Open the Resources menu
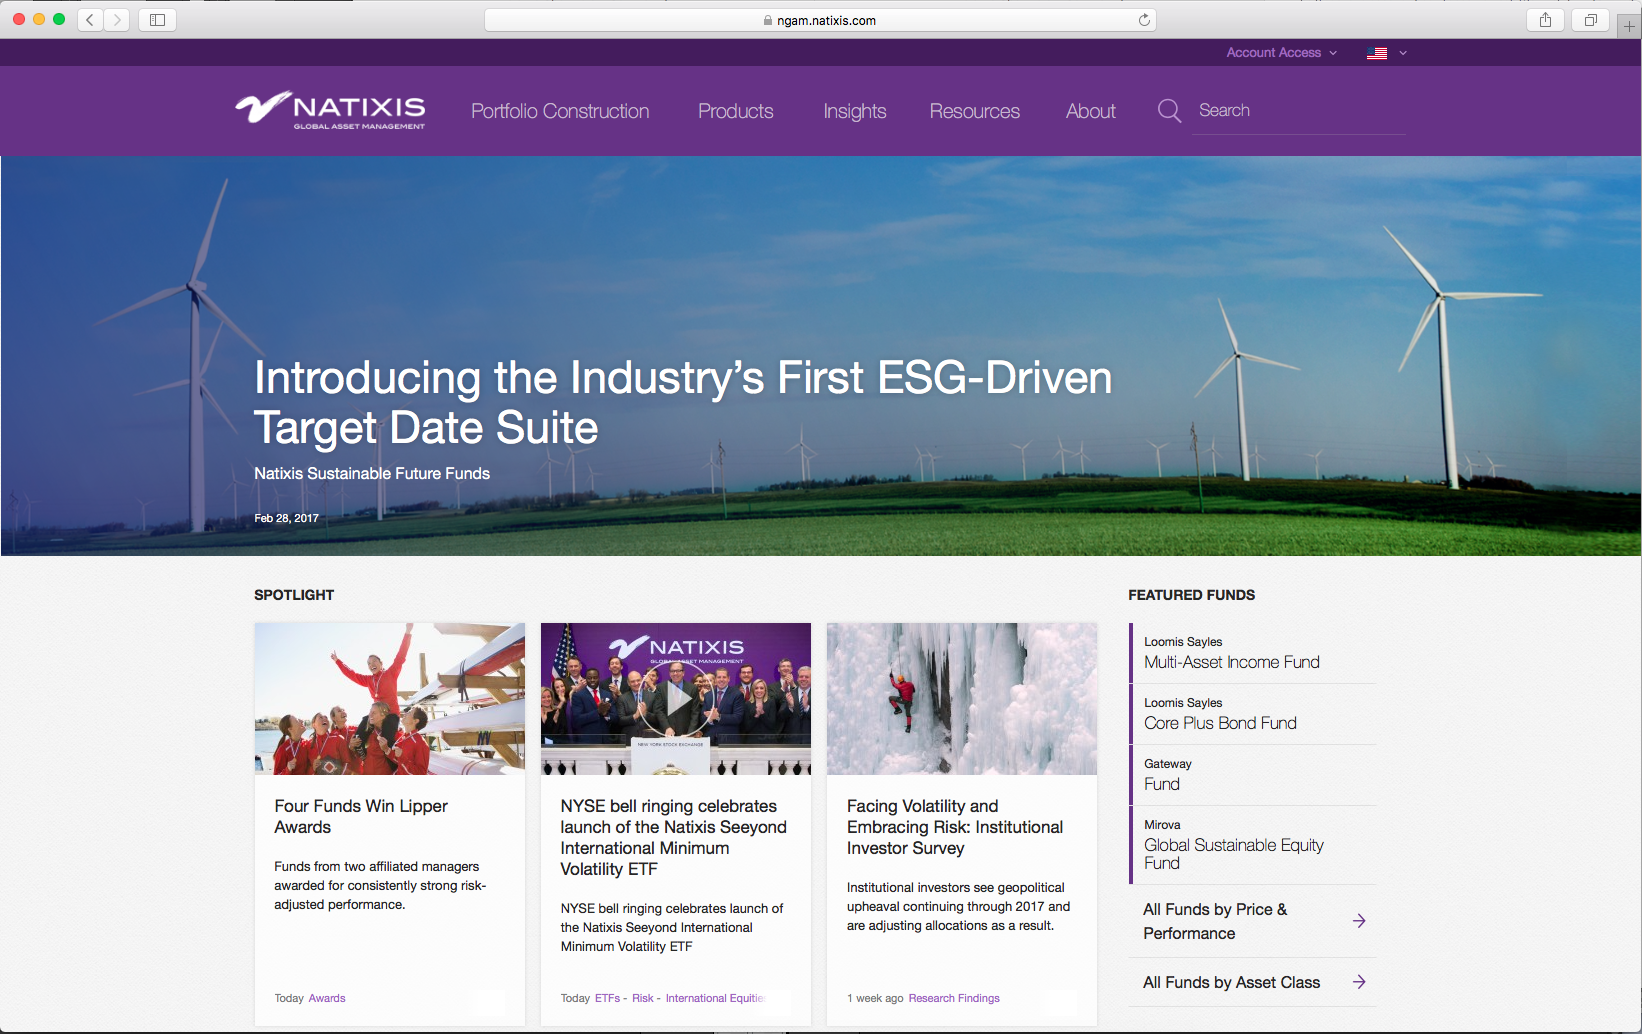Image resolution: width=1642 pixels, height=1034 pixels. 975,111
